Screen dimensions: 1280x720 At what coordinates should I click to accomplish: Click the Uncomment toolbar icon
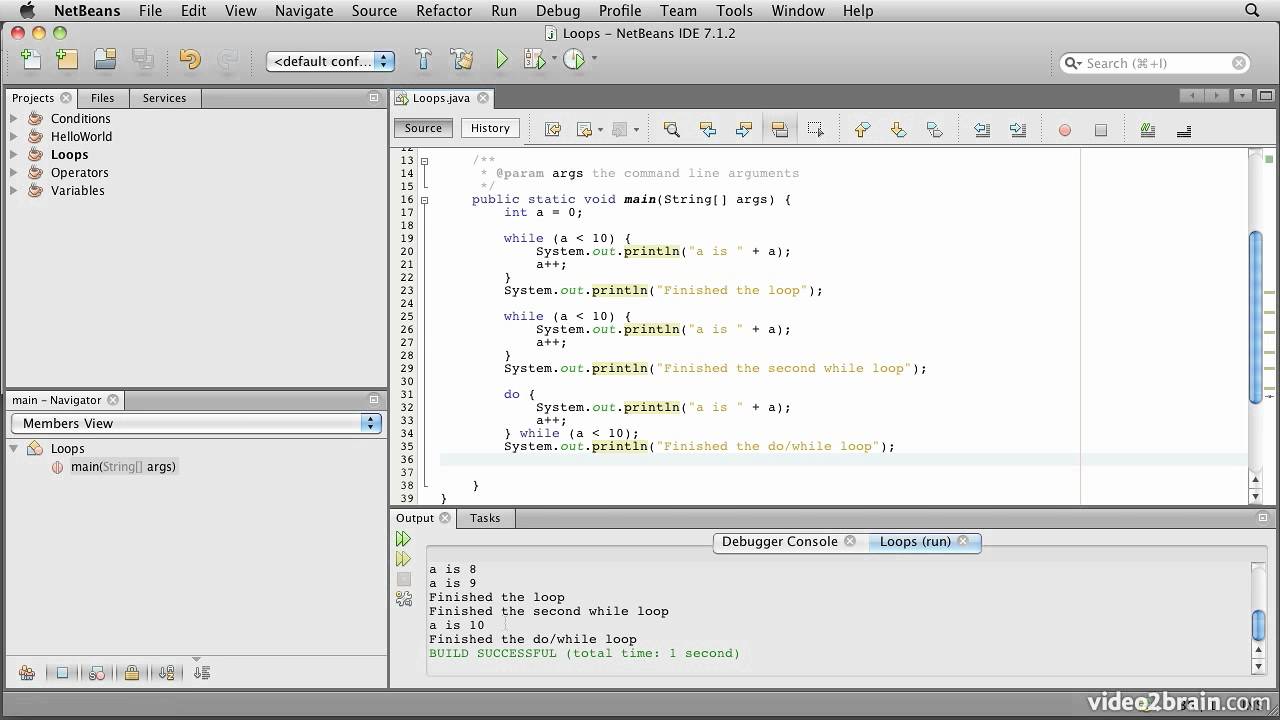(x=1183, y=129)
